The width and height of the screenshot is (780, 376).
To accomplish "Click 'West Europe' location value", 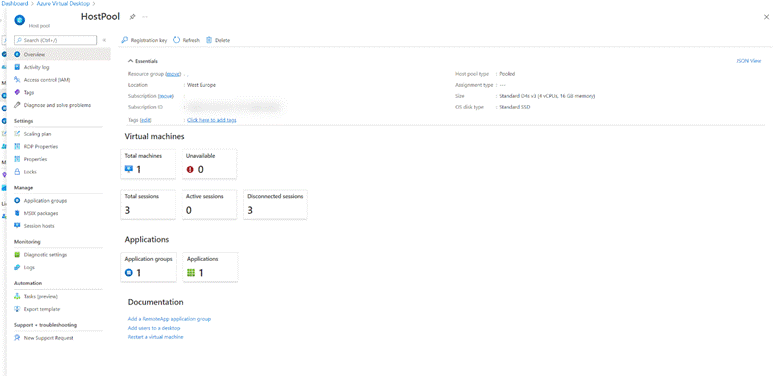I will (201, 85).
